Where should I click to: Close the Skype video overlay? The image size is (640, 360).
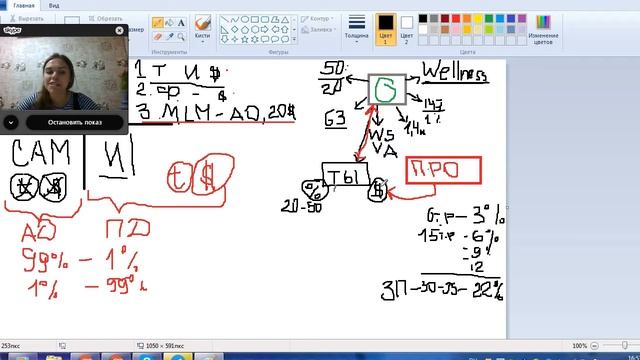coord(119,31)
